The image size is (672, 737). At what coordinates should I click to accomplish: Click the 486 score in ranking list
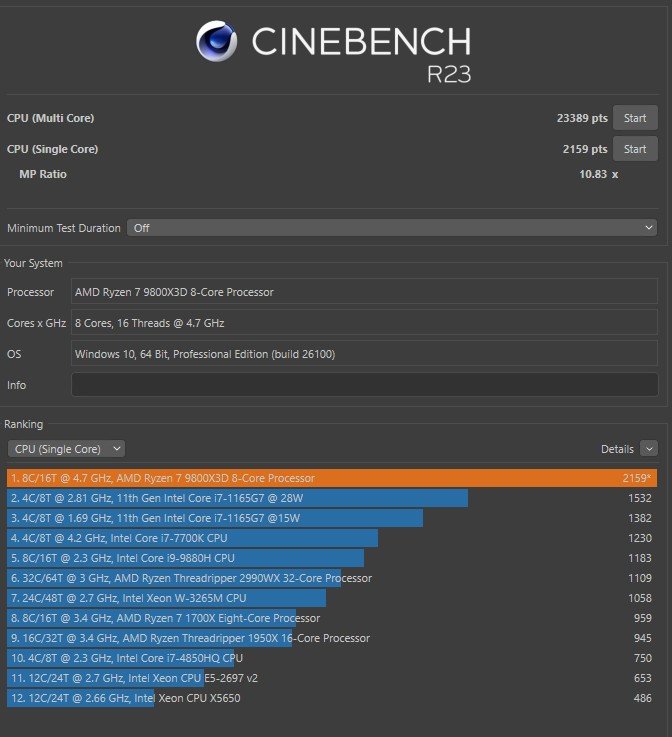click(642, 698)
